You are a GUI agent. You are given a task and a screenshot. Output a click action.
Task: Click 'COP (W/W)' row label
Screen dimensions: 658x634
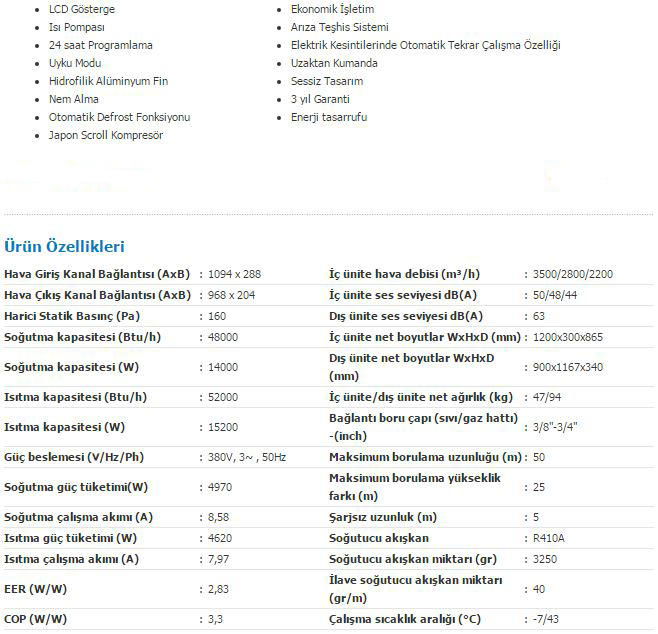coord(36,619)
